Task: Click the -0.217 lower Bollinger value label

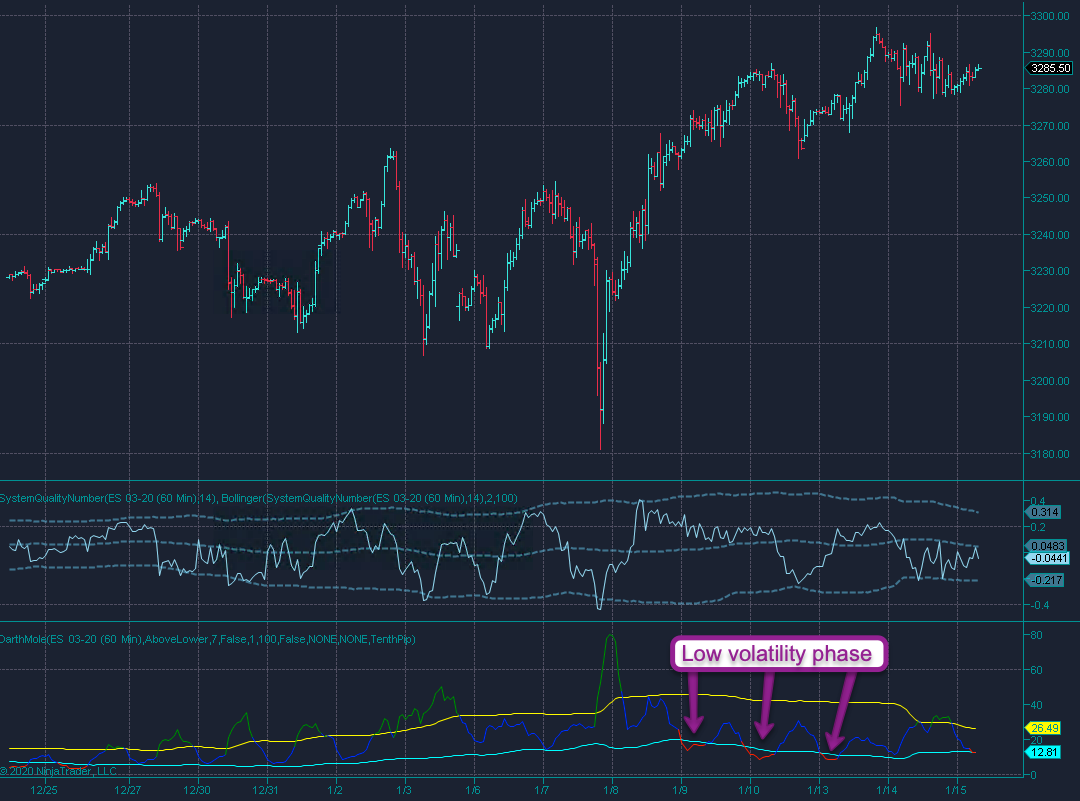Action: pyautogui.click(x=1047, y=580)
